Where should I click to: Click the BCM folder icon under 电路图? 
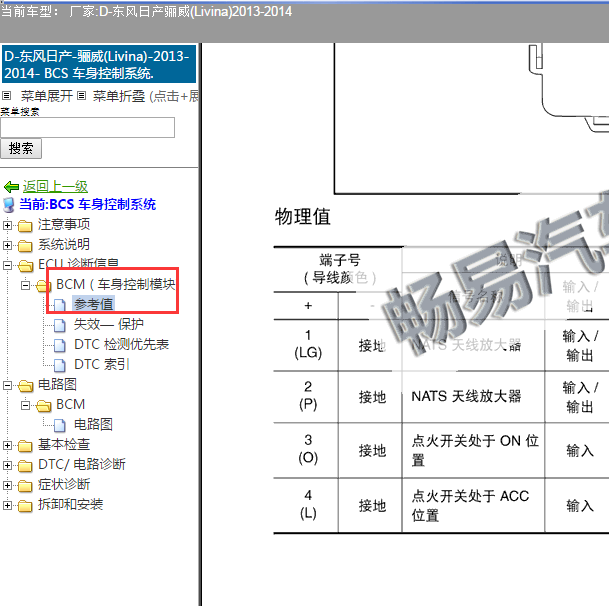(x=44, y=406)
